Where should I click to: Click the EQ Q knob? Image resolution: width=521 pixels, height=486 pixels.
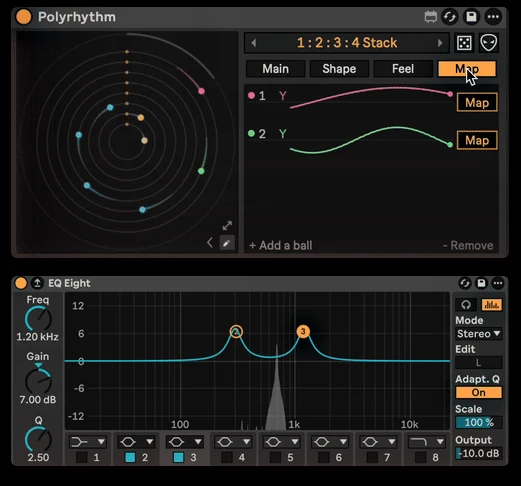point(38,439)
